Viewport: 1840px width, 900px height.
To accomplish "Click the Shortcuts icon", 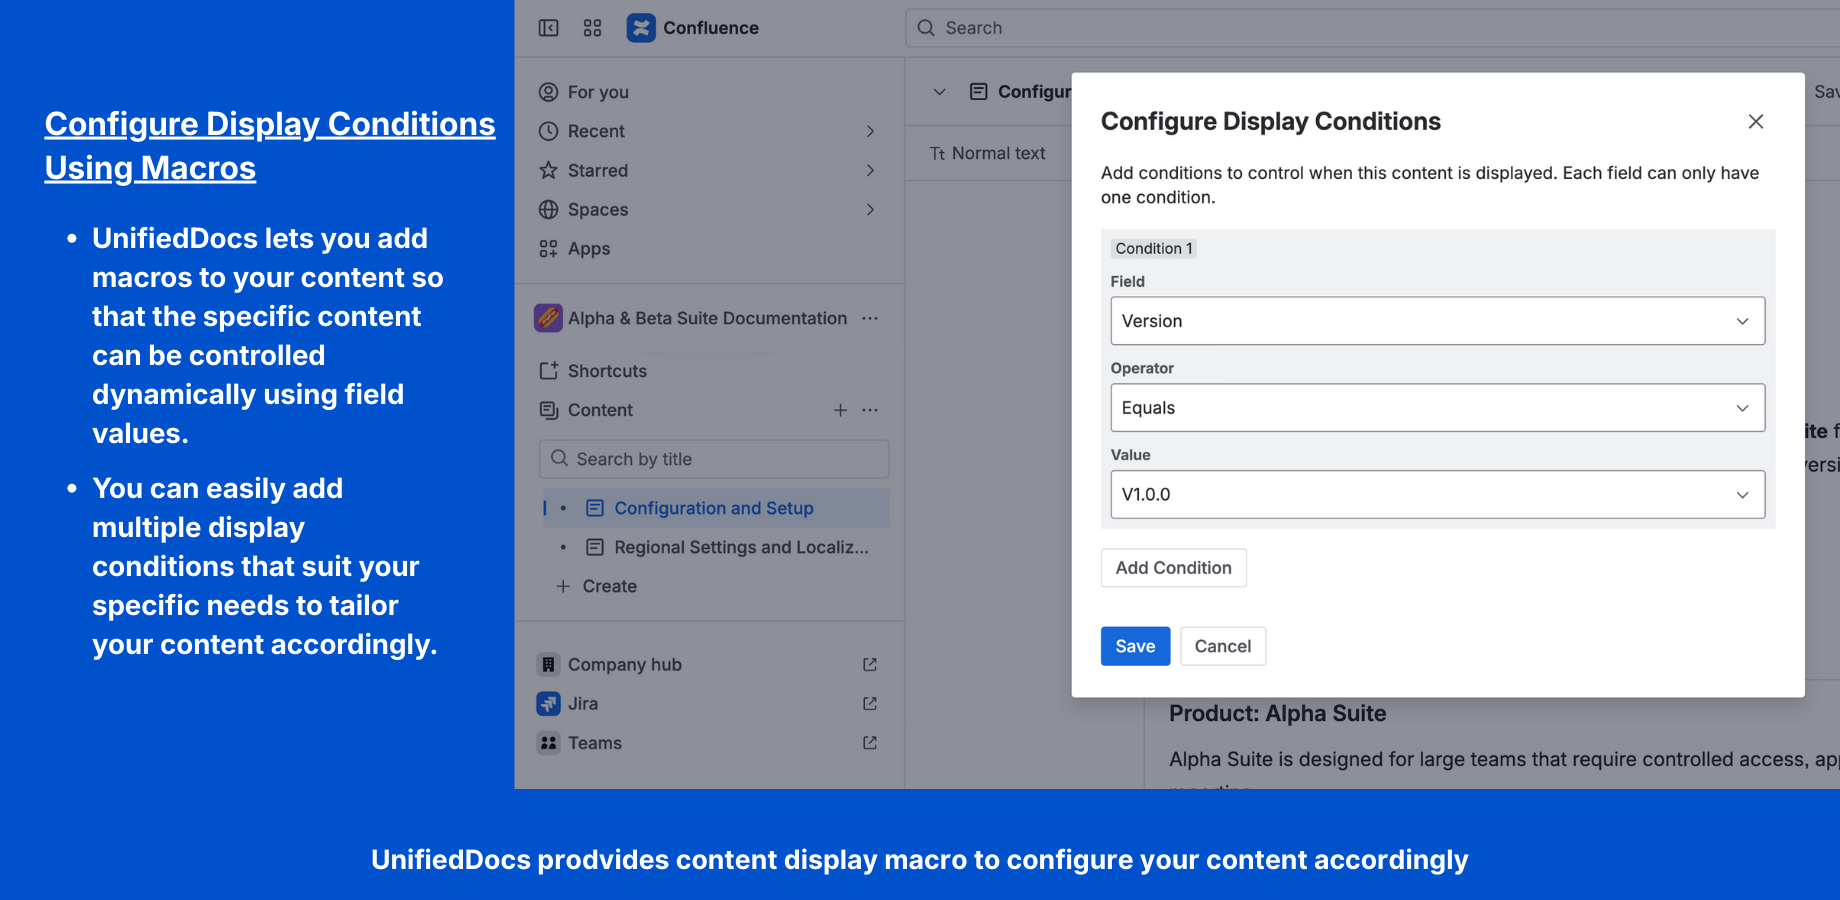I will [548, 371].
